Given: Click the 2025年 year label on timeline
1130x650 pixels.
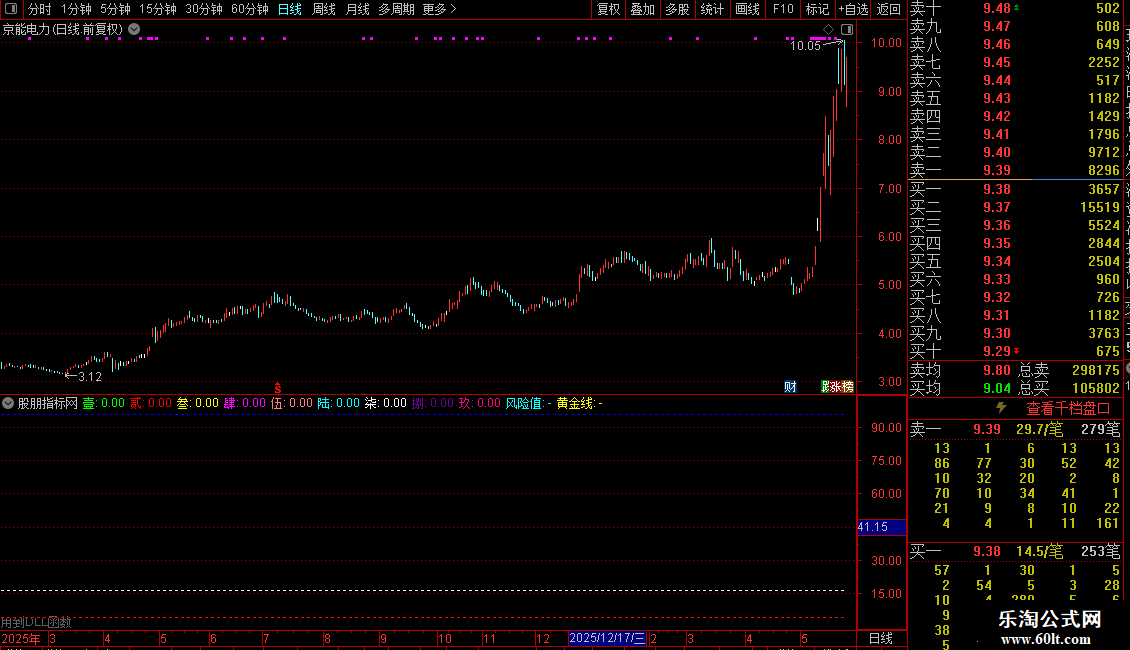Looking at the screenshot, I should tap(22, 638).
